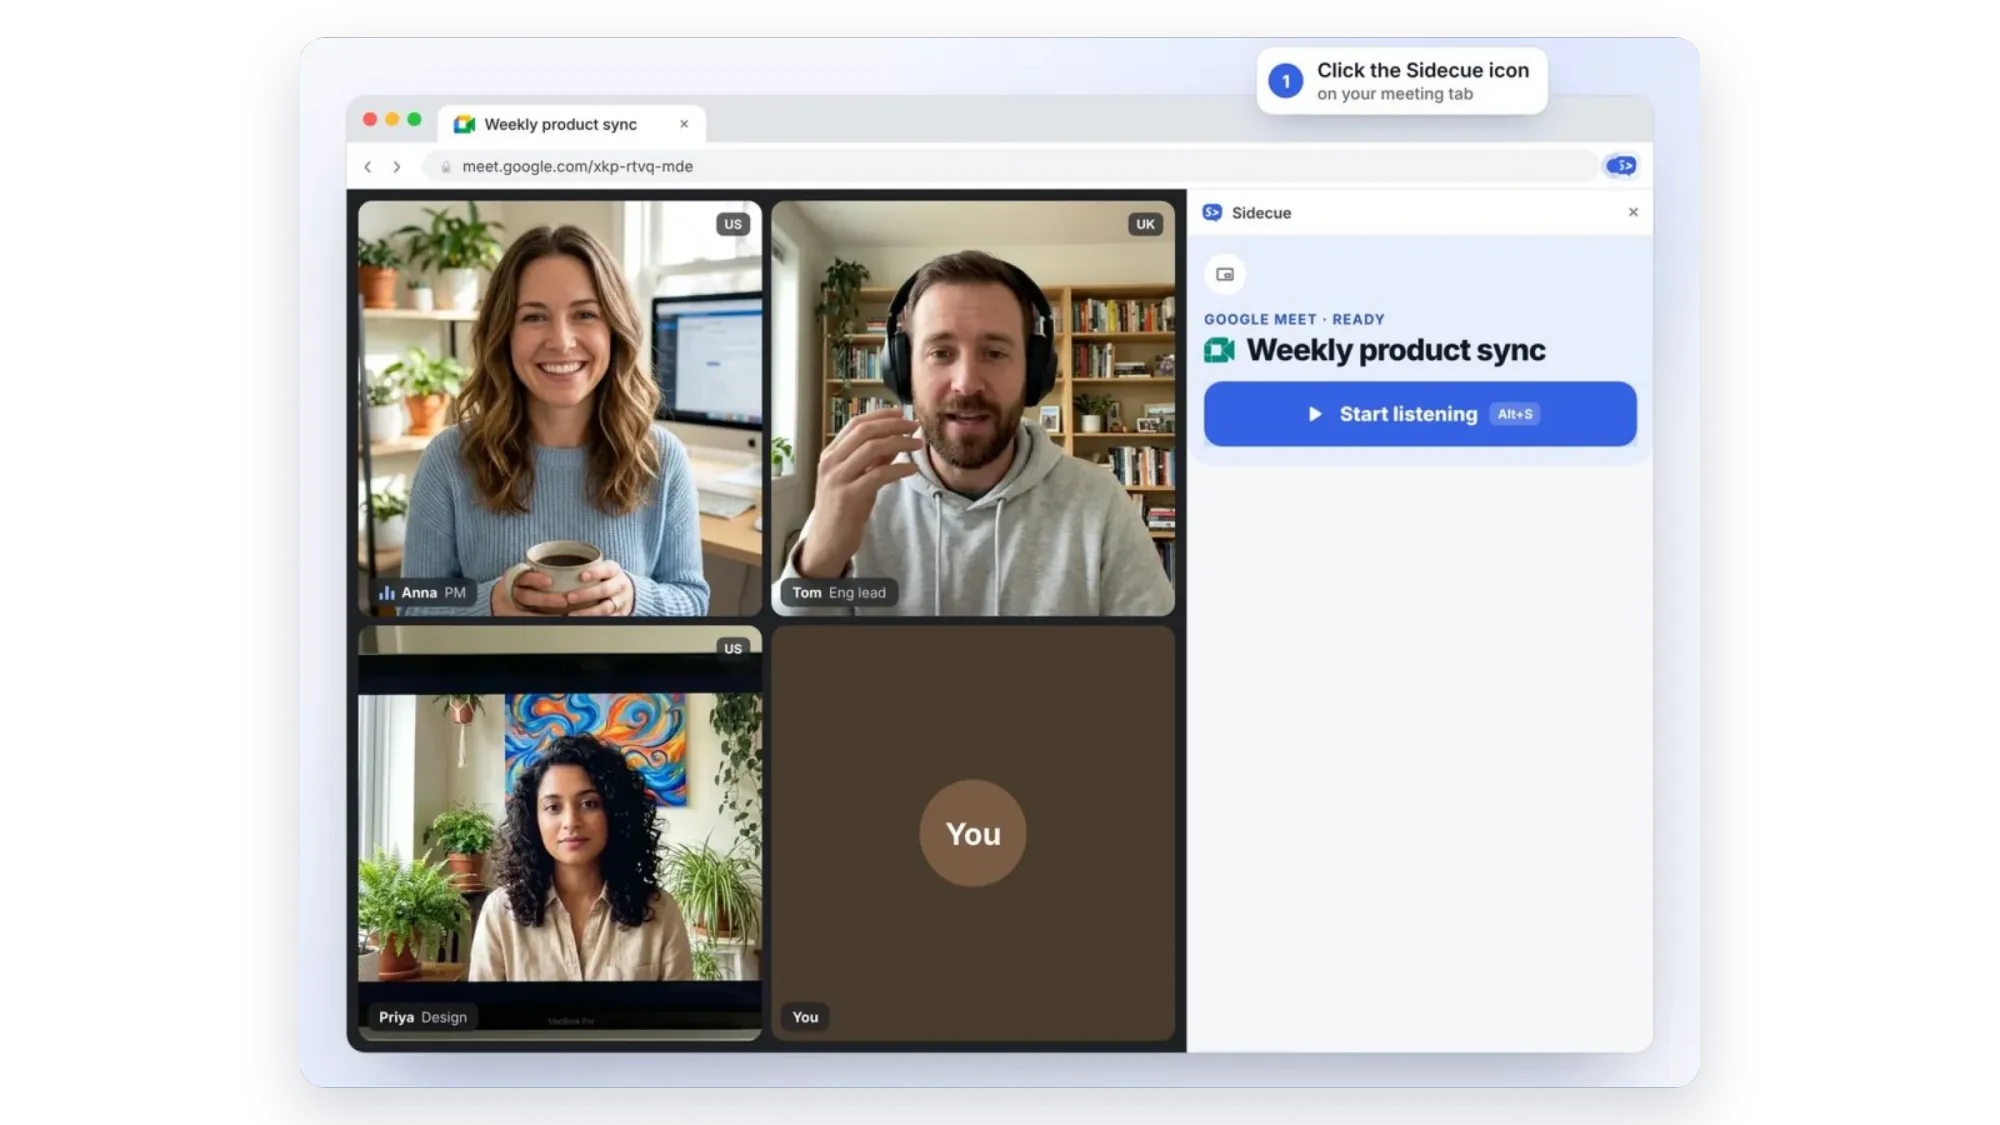2000x1125 pixels.
Task: Select Anna's video tile
Action: tap(560, 408)
